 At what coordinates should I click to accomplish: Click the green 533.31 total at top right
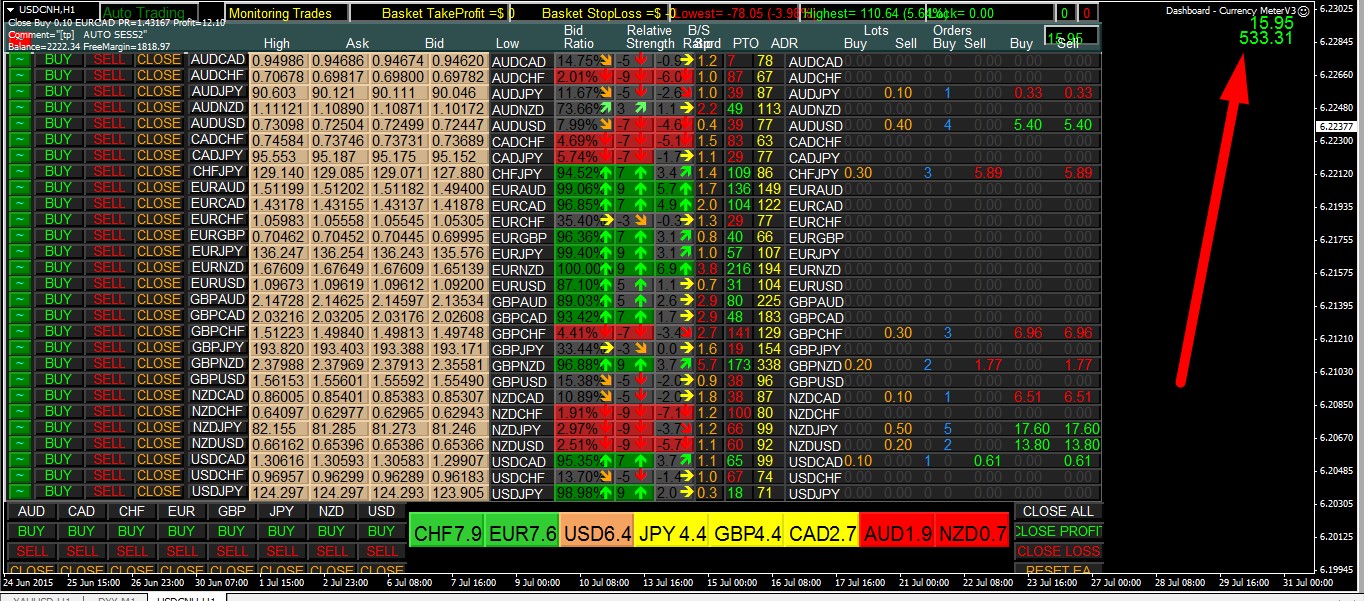1266,38
